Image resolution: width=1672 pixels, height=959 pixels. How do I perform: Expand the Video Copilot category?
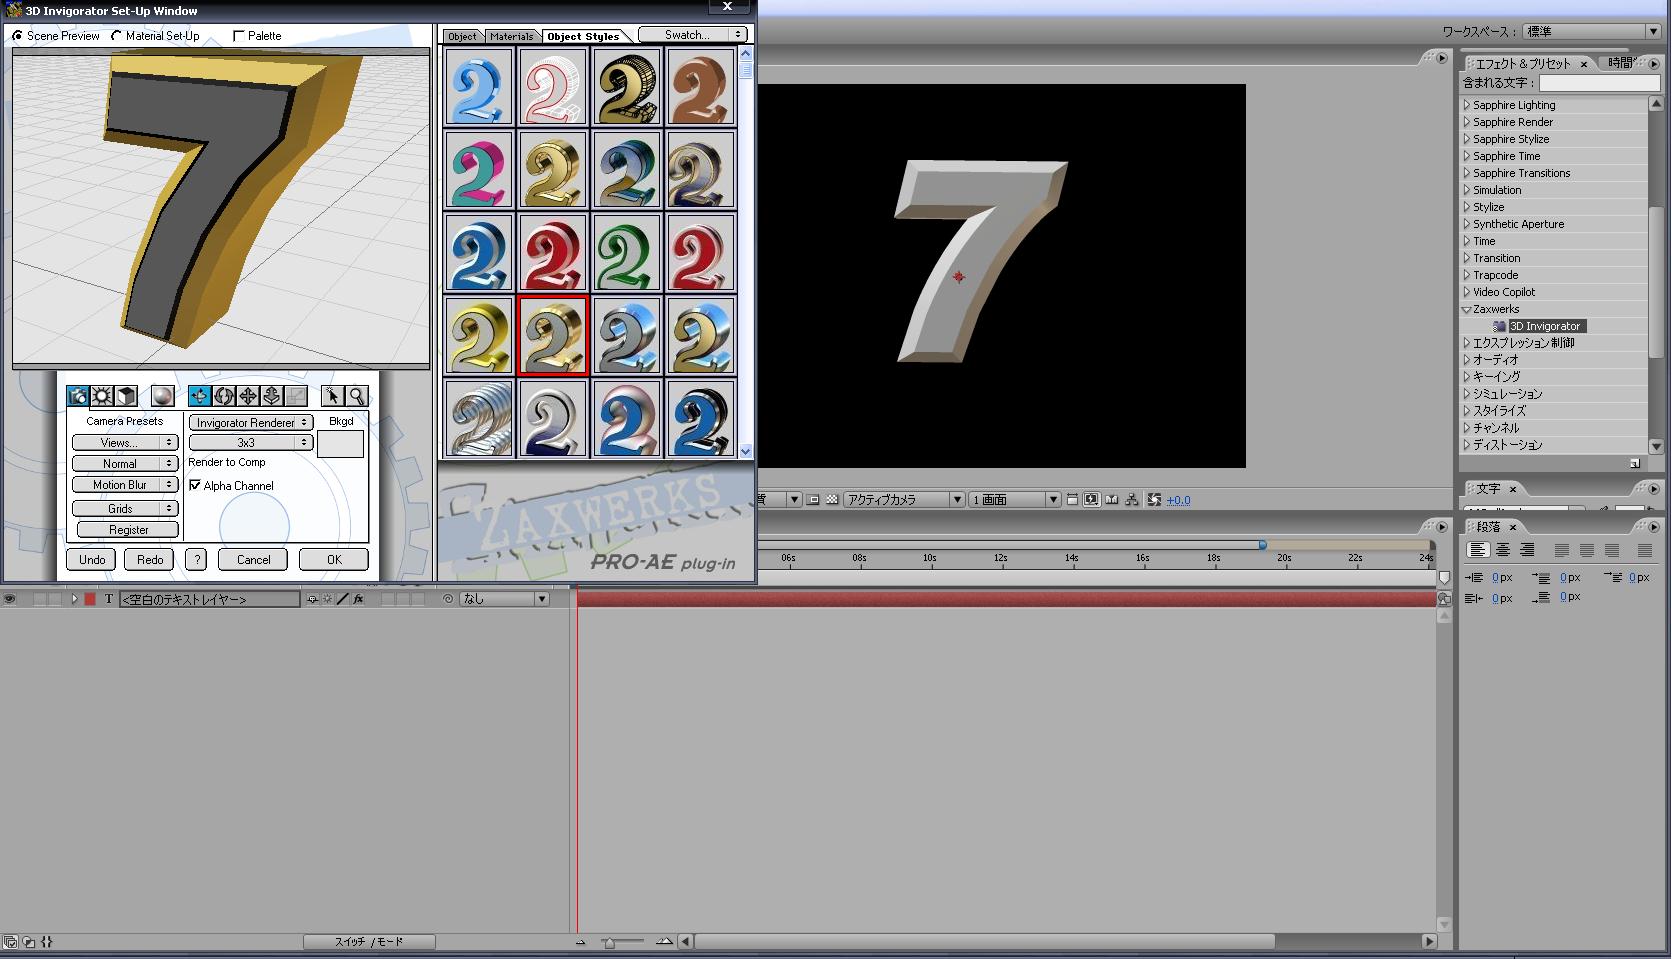(x=1467, y=292)
